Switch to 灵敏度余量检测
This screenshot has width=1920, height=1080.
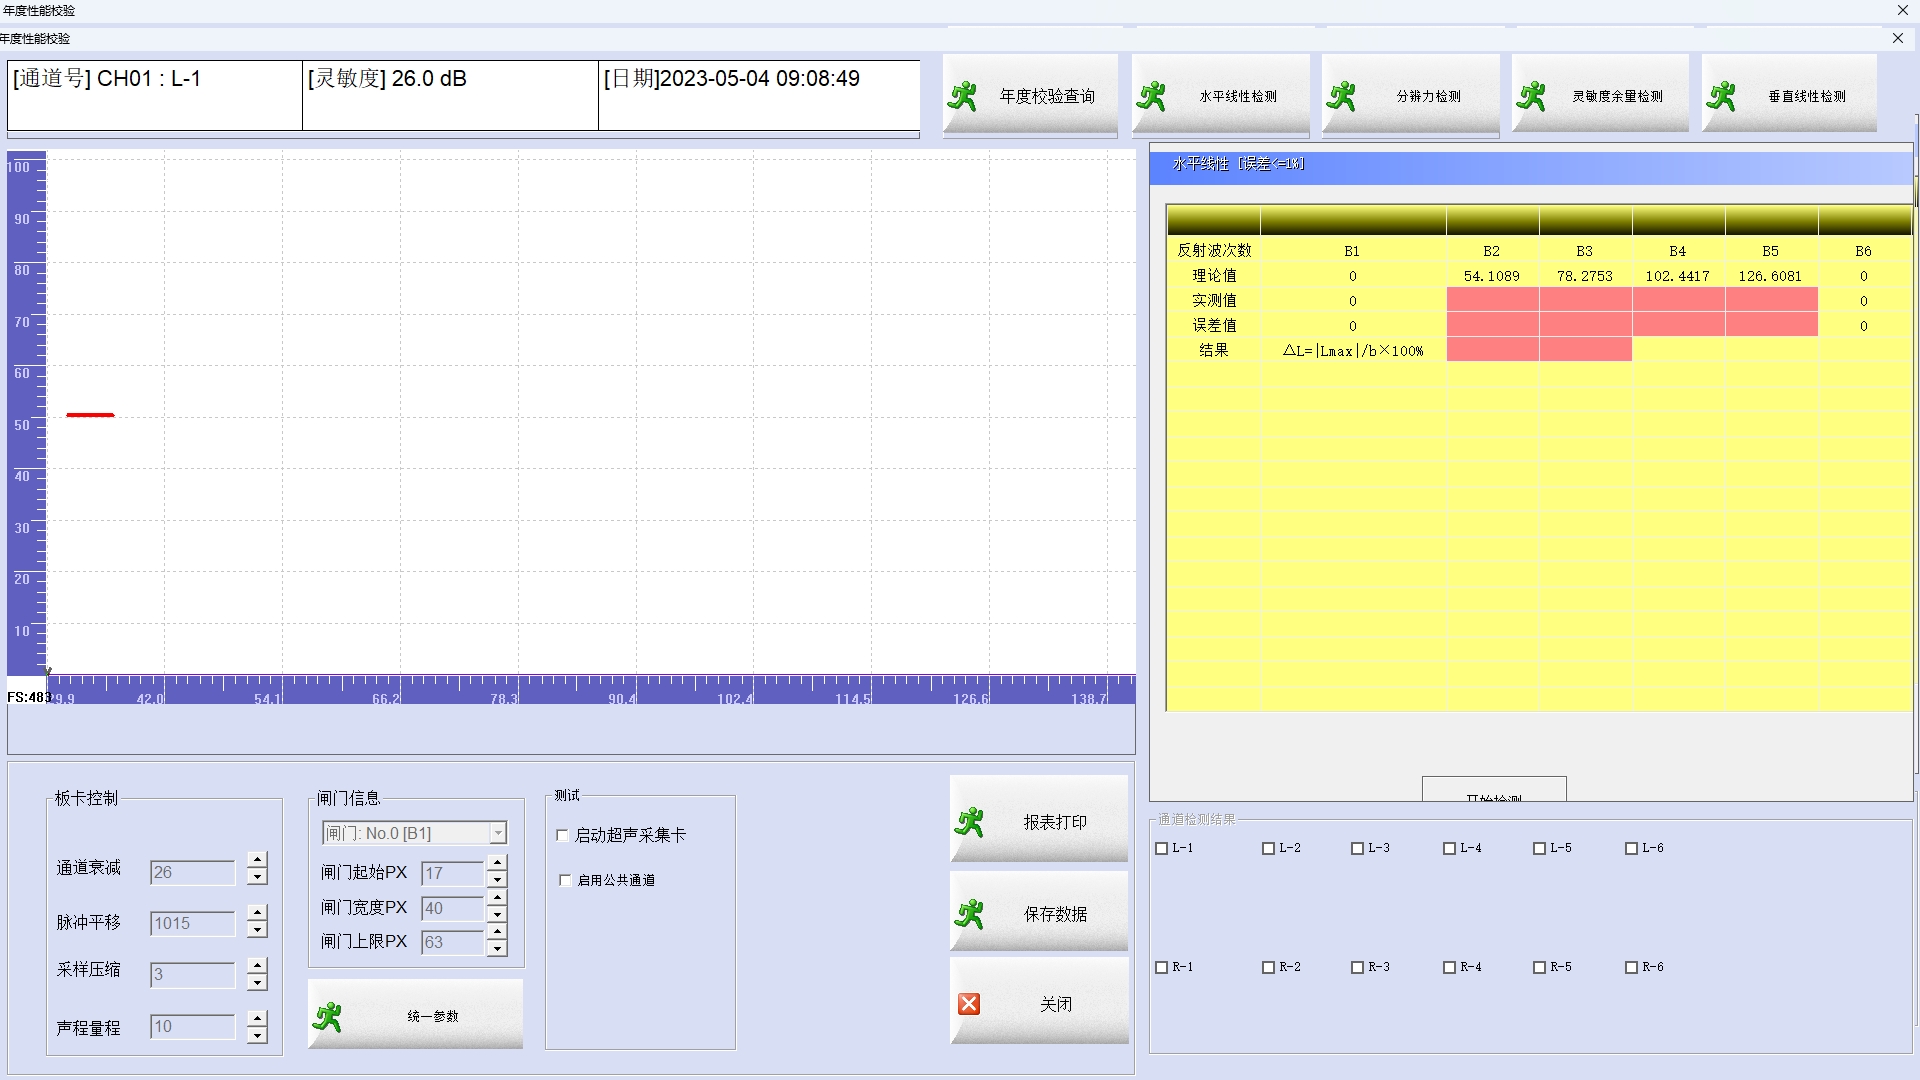1600,94
